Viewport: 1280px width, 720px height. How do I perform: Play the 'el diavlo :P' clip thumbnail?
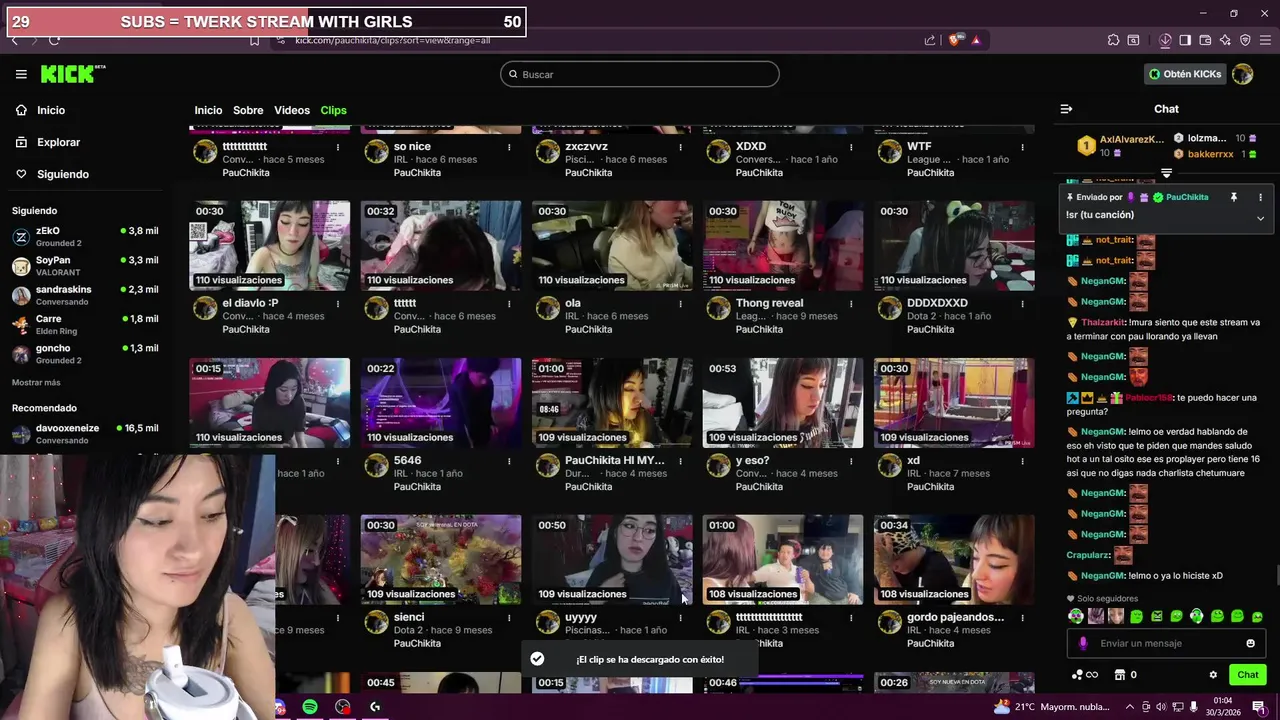coord(270,246)
